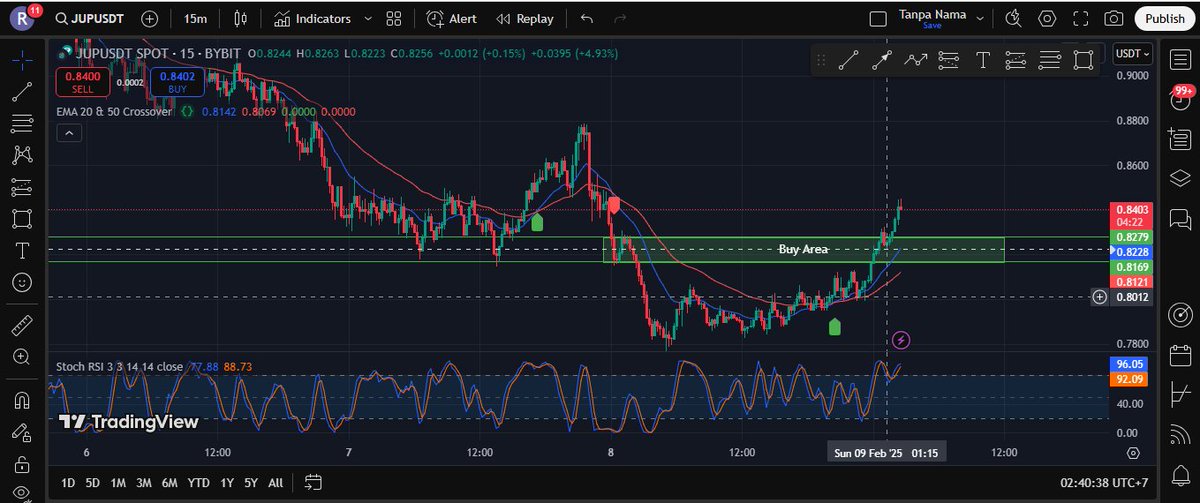
Task: Open the chats panel in right sidebar
Action: pyautogui.click(x=1179, y=218)
